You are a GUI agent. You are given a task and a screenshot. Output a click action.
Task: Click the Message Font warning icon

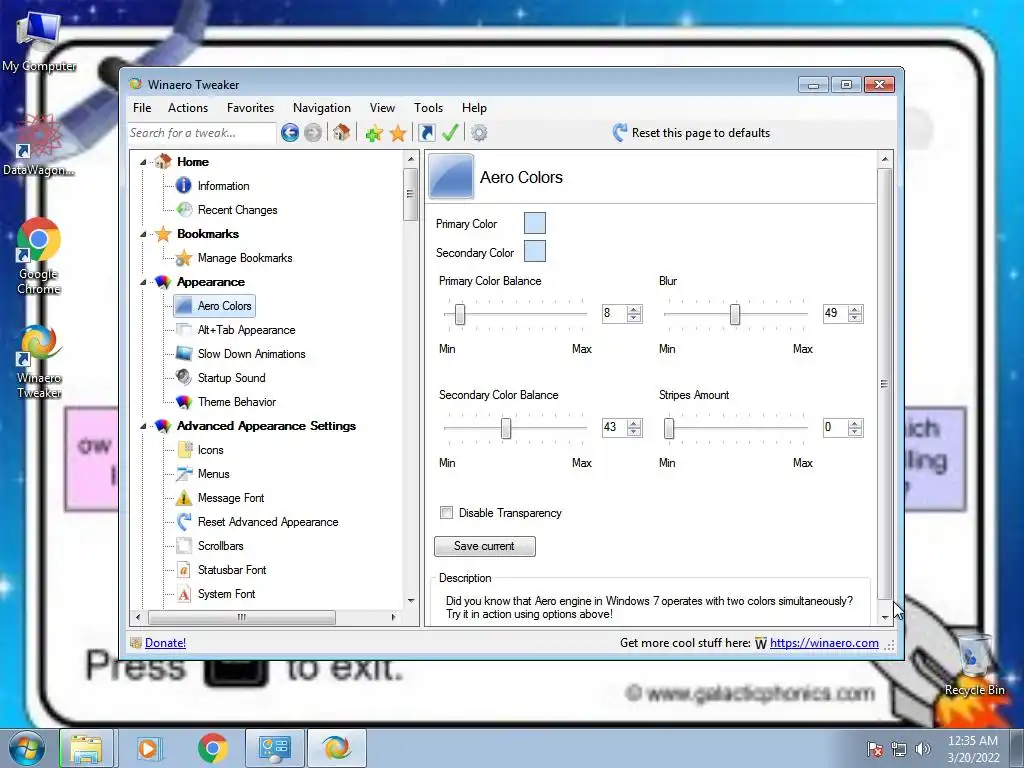184,498
